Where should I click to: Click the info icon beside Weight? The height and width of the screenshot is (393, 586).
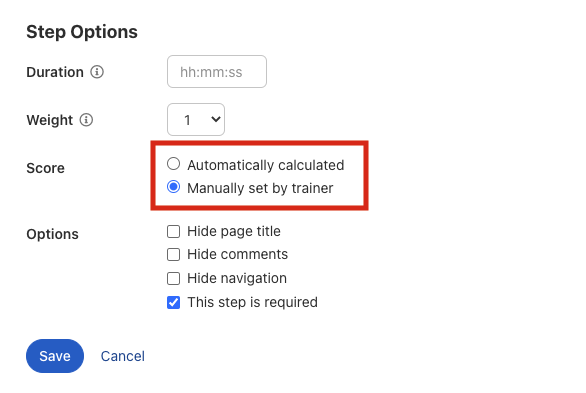click(x=86, y=120)
